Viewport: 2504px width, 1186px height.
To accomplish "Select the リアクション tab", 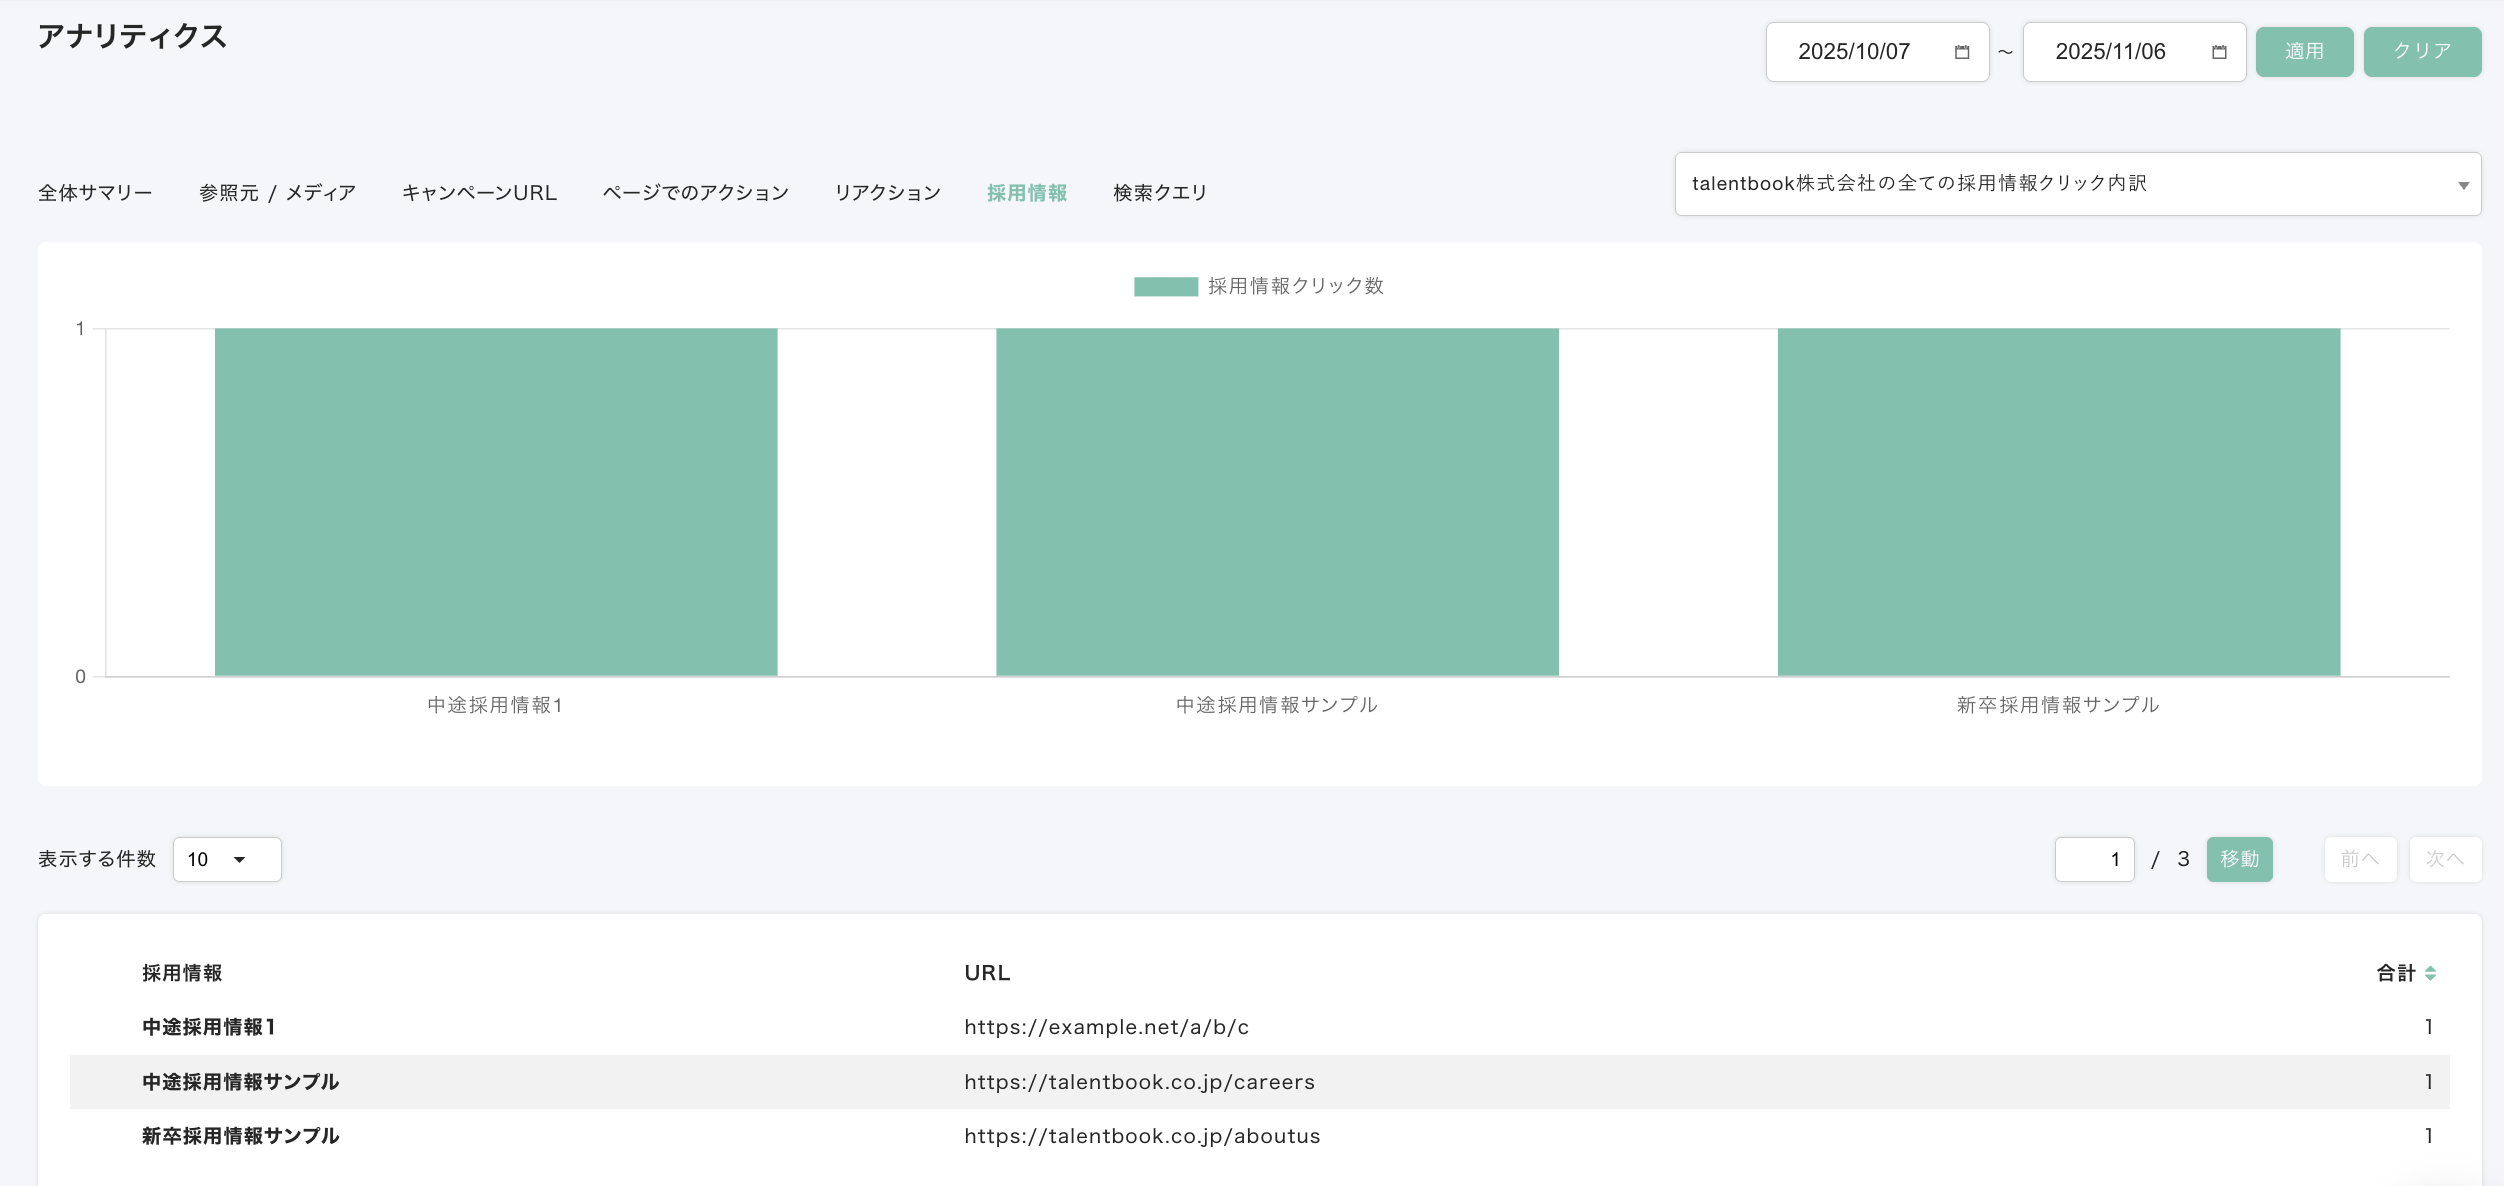I will click(x=888, y=193).
